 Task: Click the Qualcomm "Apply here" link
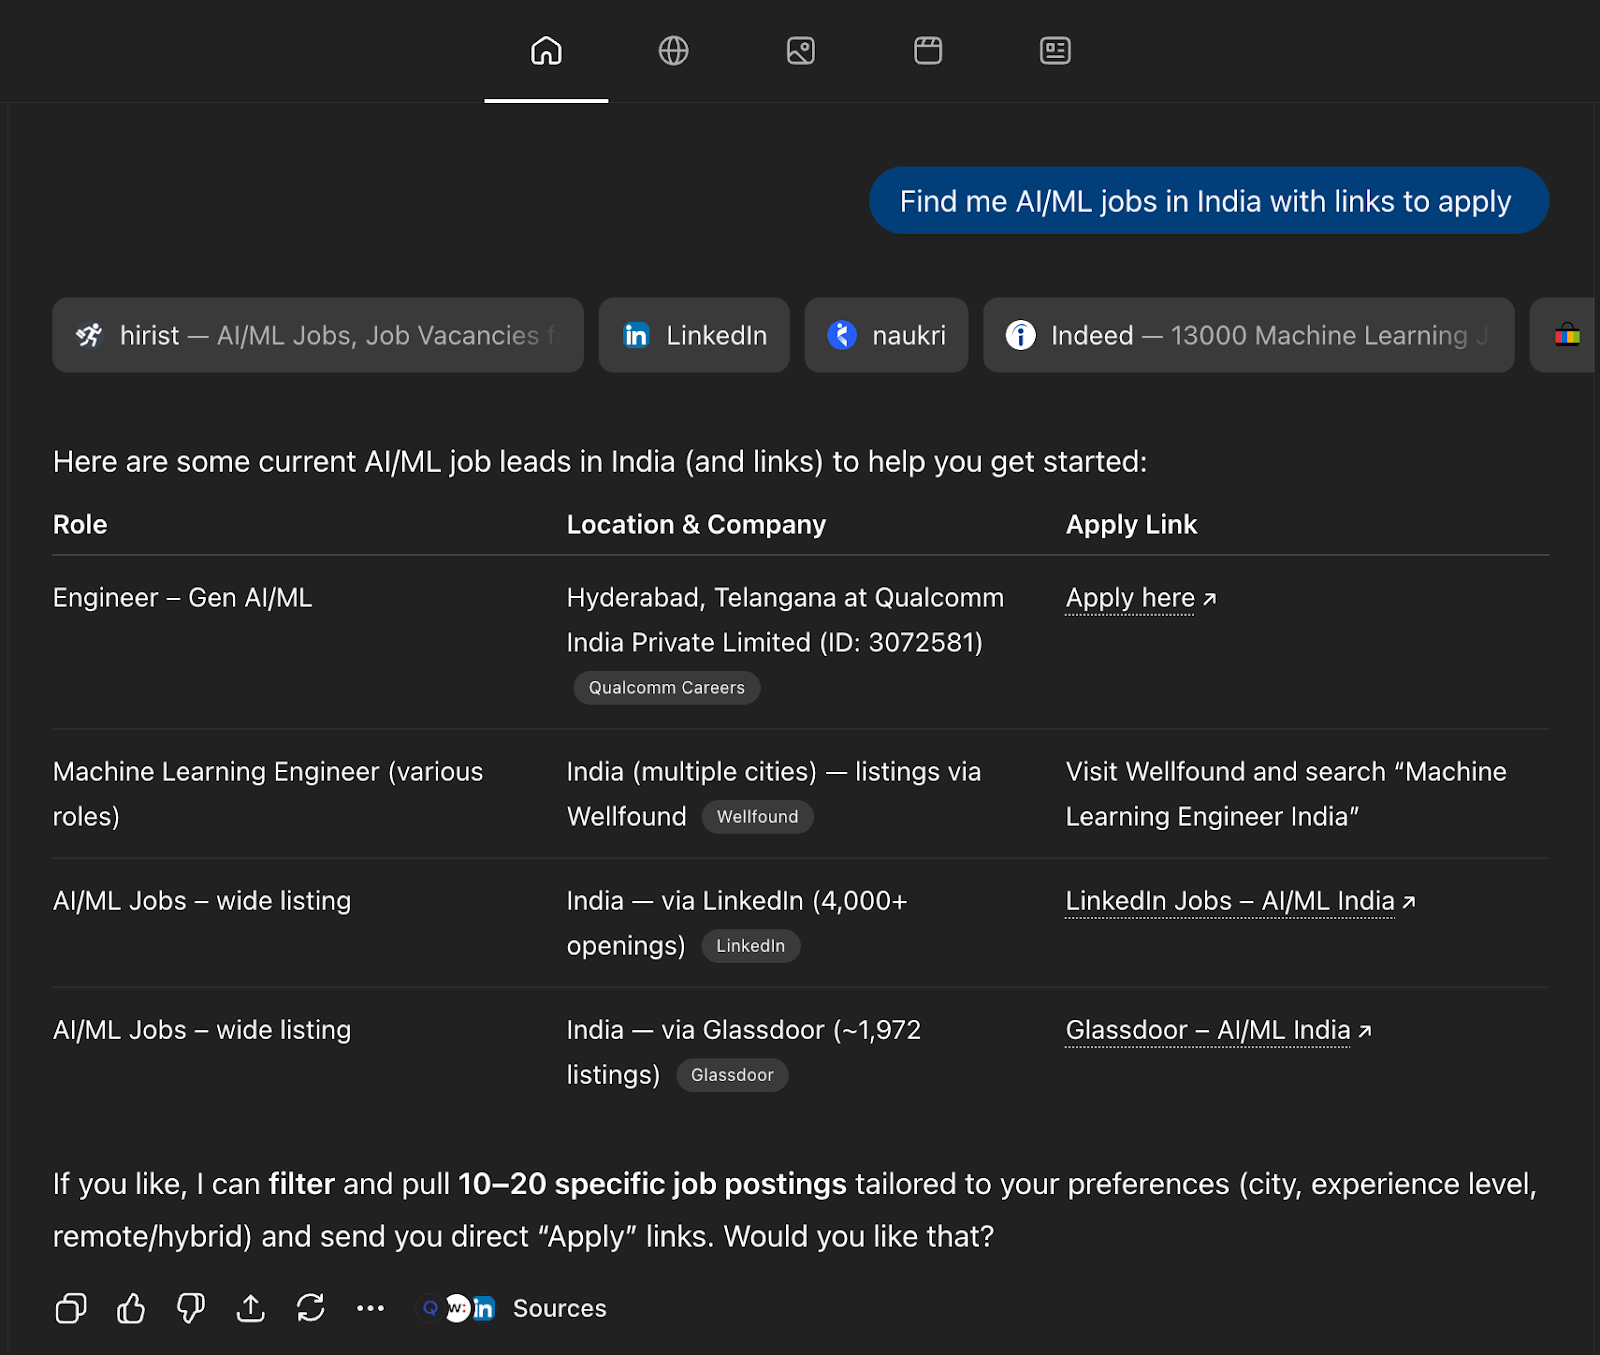[1130, 598]
